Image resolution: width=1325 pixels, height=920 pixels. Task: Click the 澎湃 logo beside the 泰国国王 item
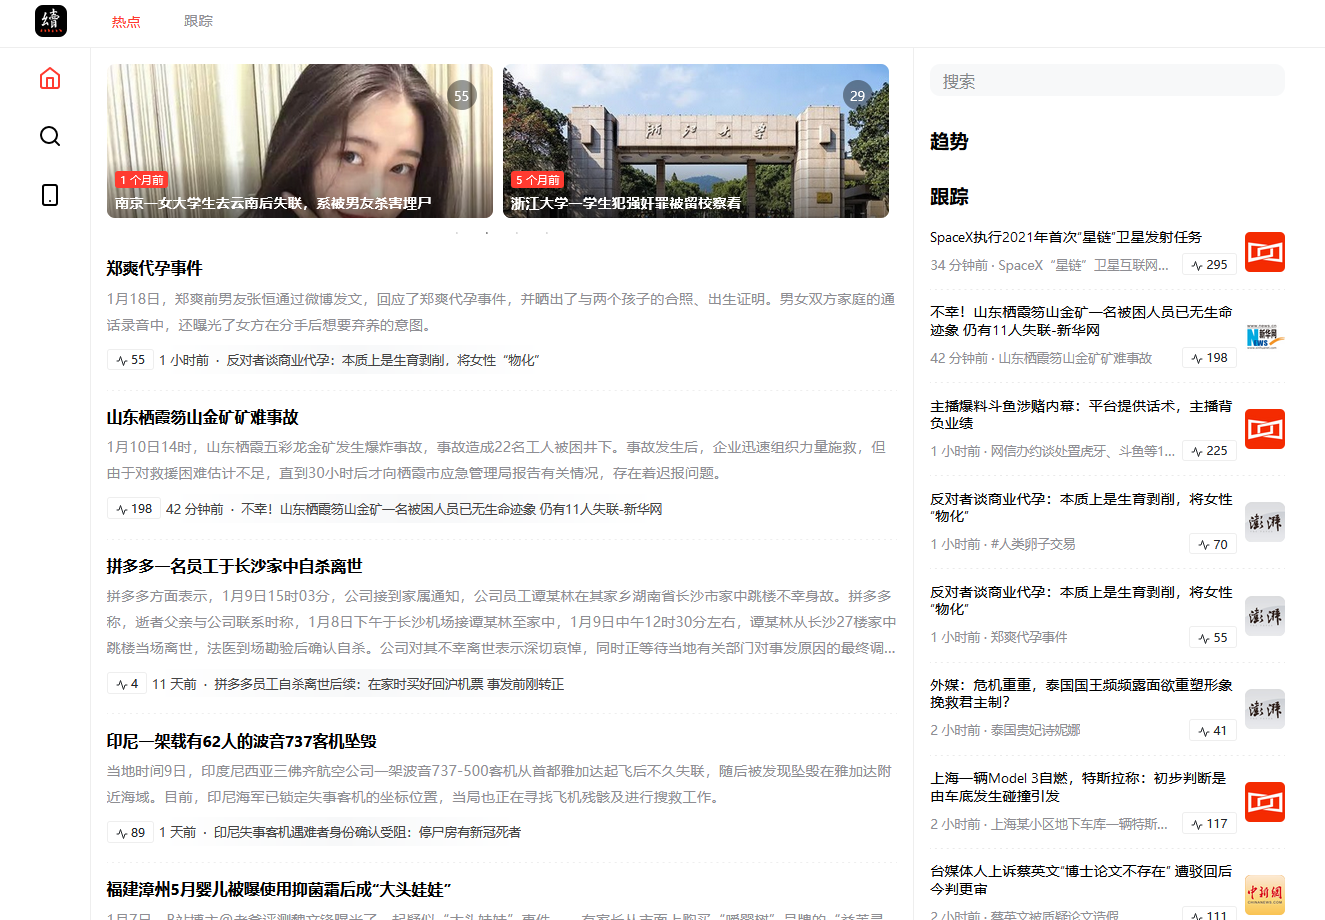pos(1265,709)
